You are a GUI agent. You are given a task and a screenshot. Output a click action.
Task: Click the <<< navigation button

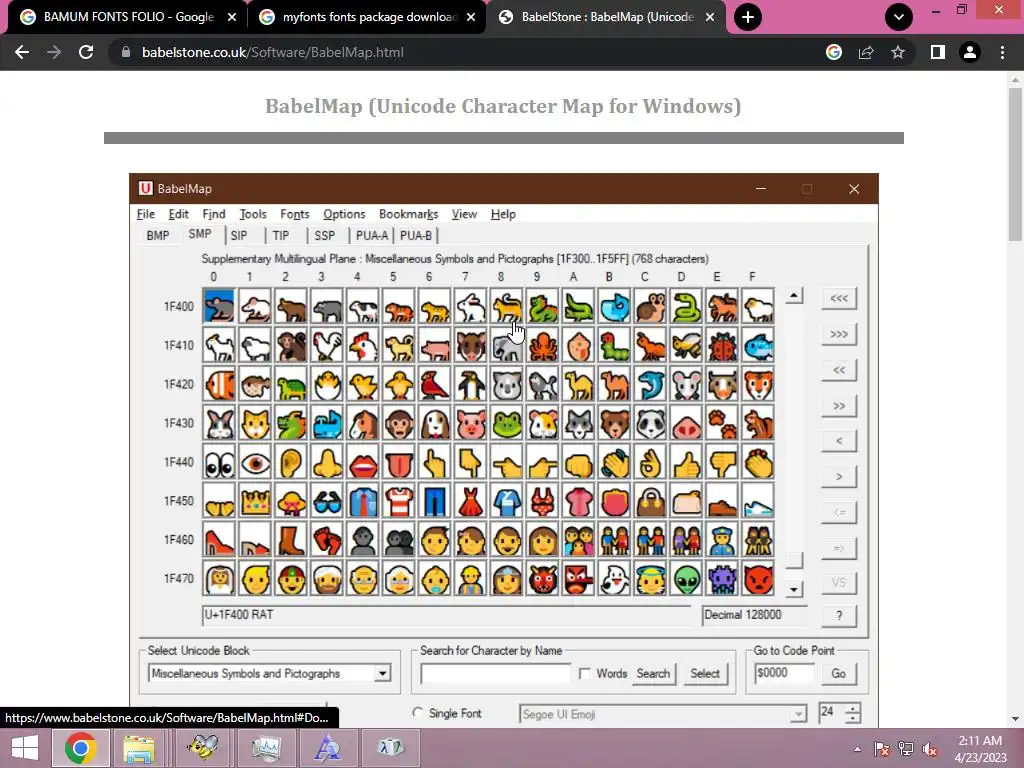839,298
